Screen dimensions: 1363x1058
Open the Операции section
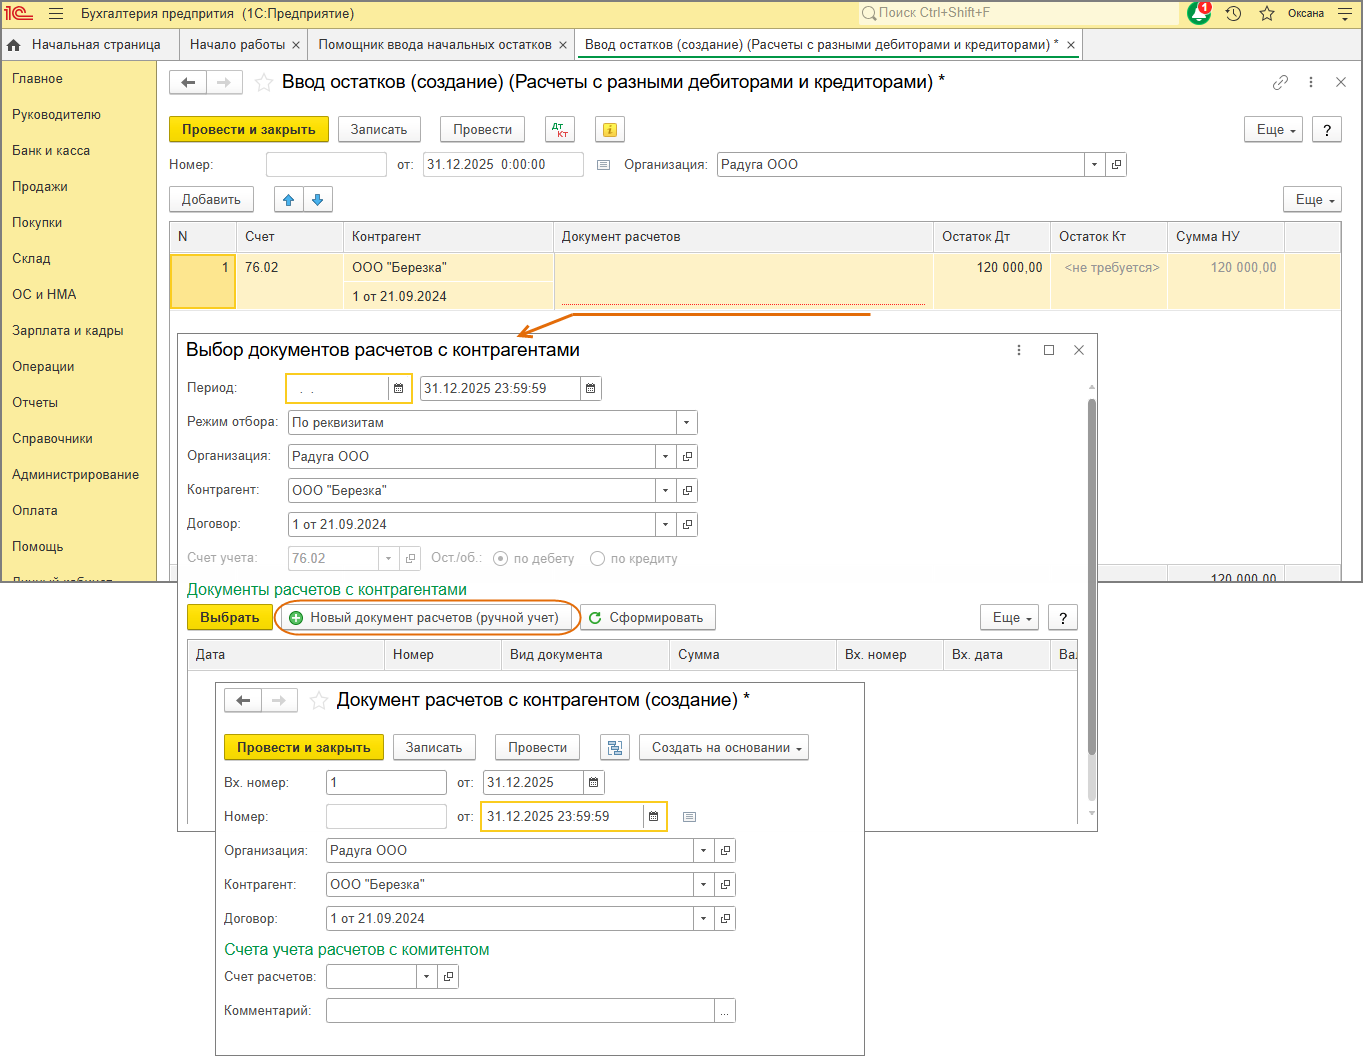(x=43, y=367)
